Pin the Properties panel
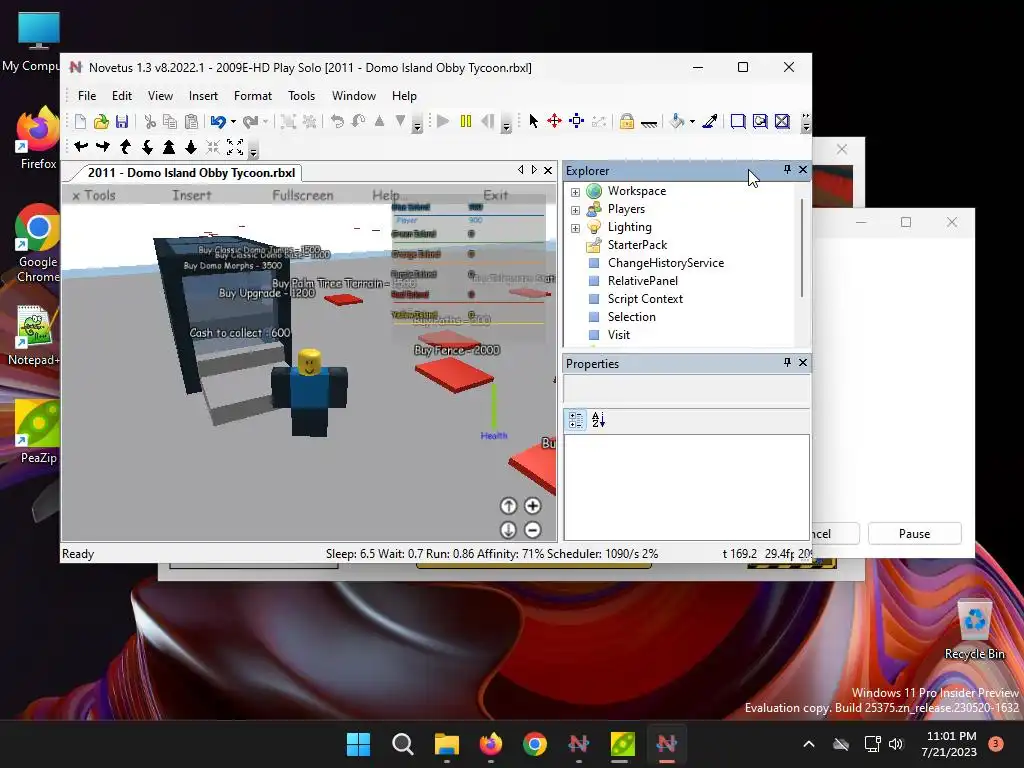The height and width of the screenshot is (768, 1024). [787, 362]
